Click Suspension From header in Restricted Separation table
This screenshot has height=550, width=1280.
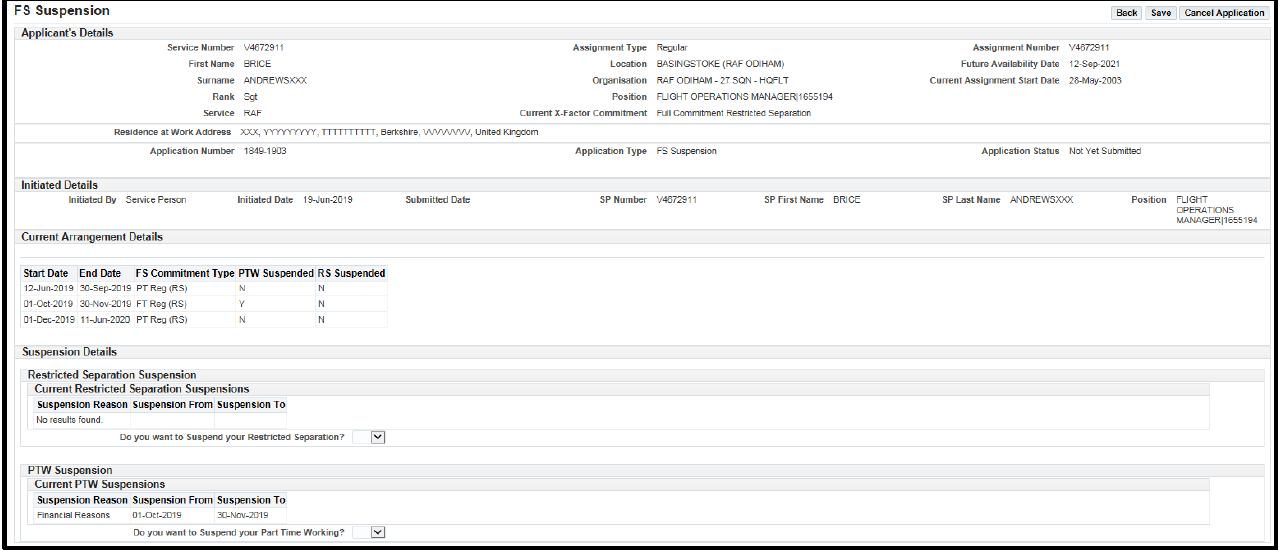tap(173, 405)
